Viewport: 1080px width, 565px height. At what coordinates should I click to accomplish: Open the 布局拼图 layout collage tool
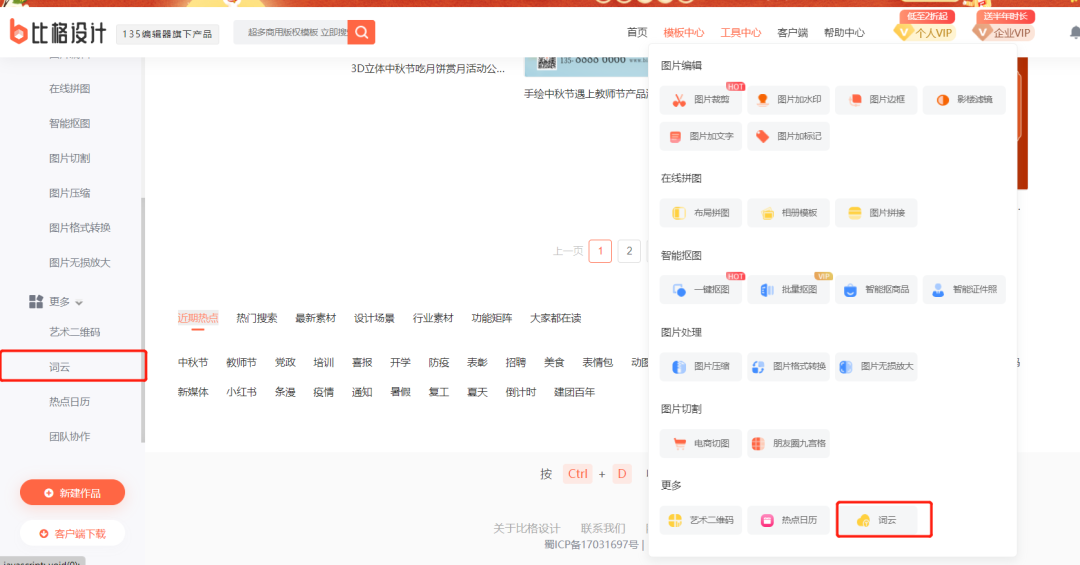pos(701,213)
